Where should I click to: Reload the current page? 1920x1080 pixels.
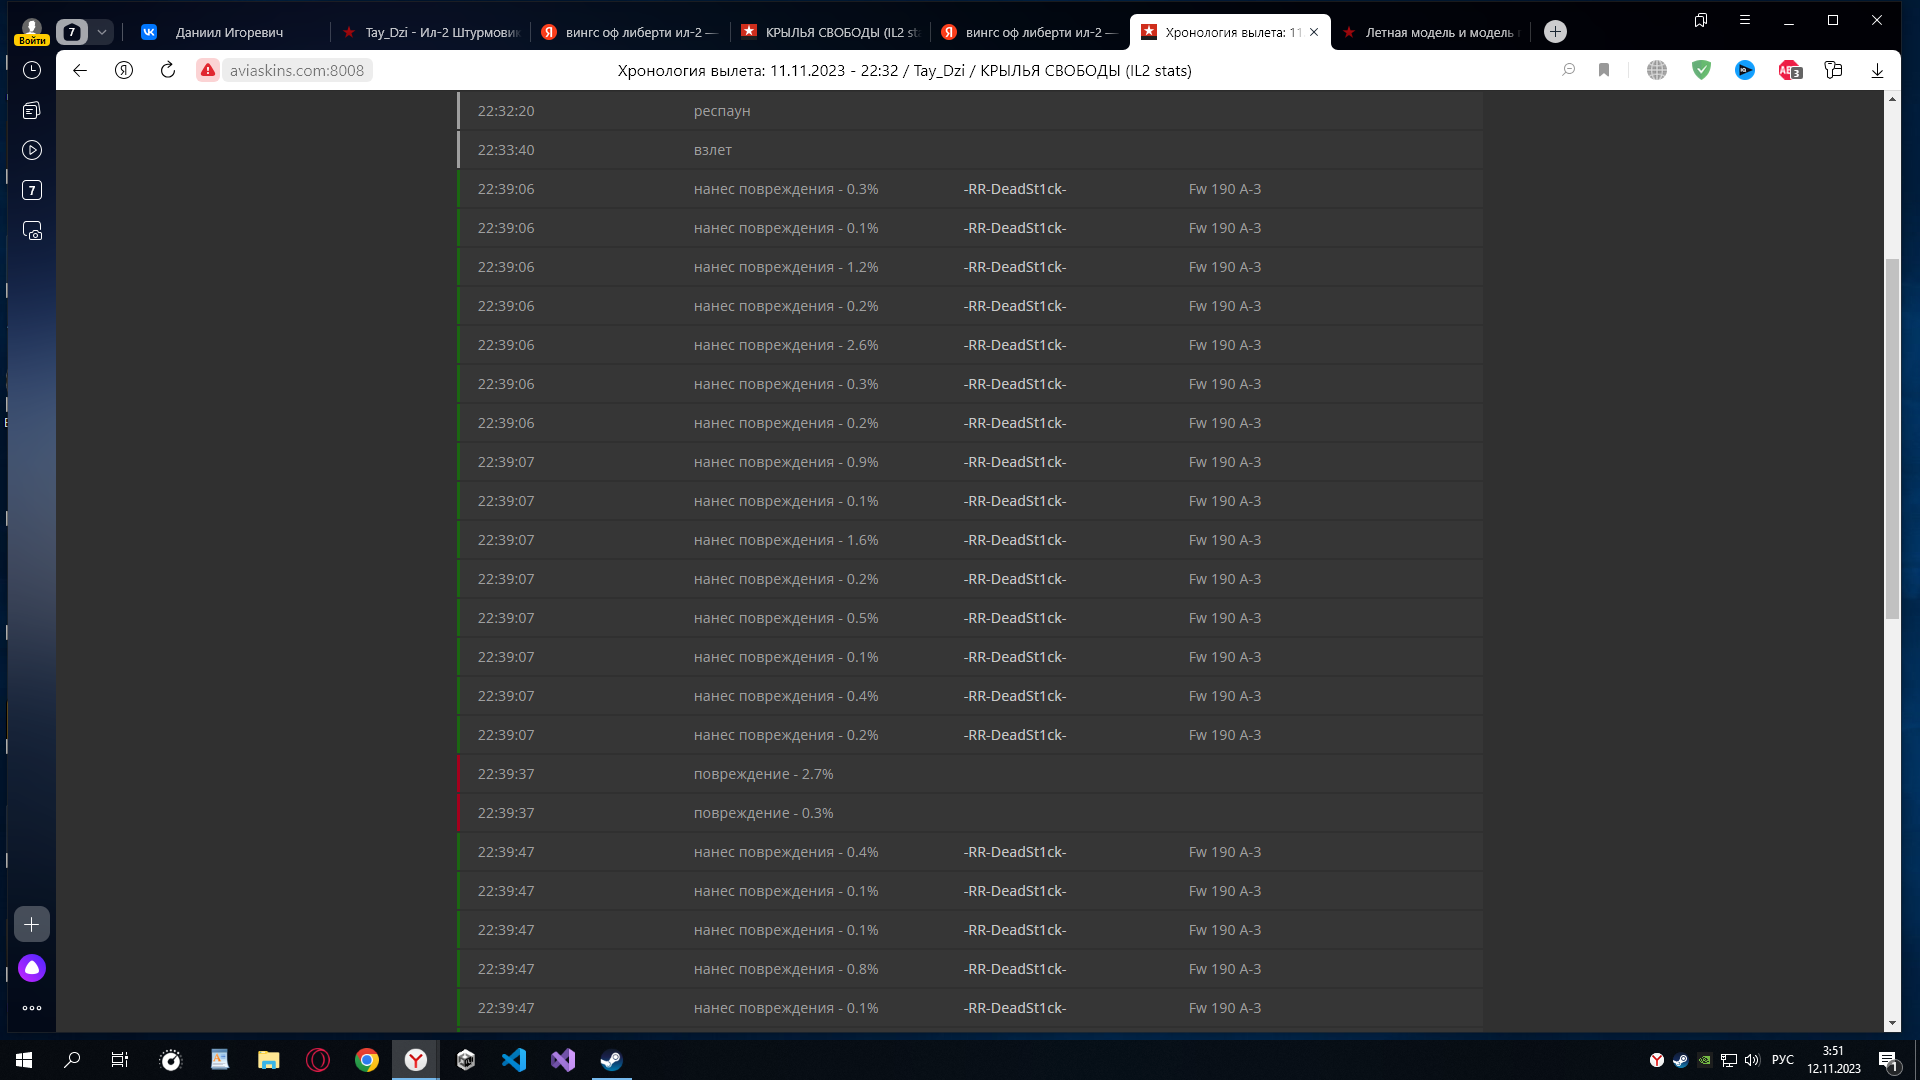(x=168, y=70)
